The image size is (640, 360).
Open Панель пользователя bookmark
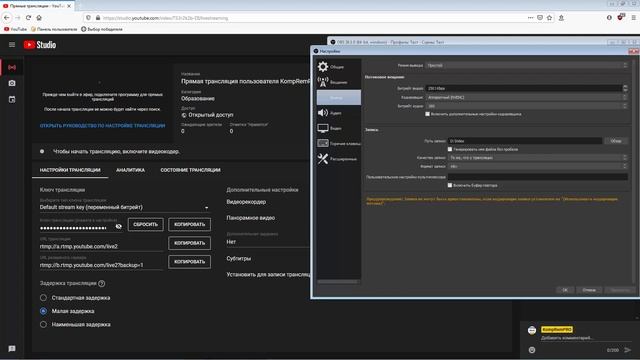[54, 29]
